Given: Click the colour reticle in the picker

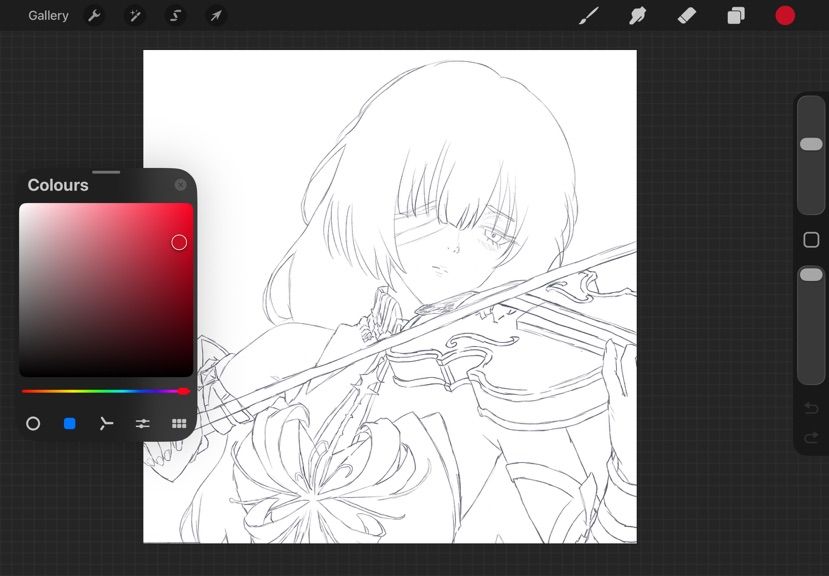Looking at the screenshot, I should (179, 242).
